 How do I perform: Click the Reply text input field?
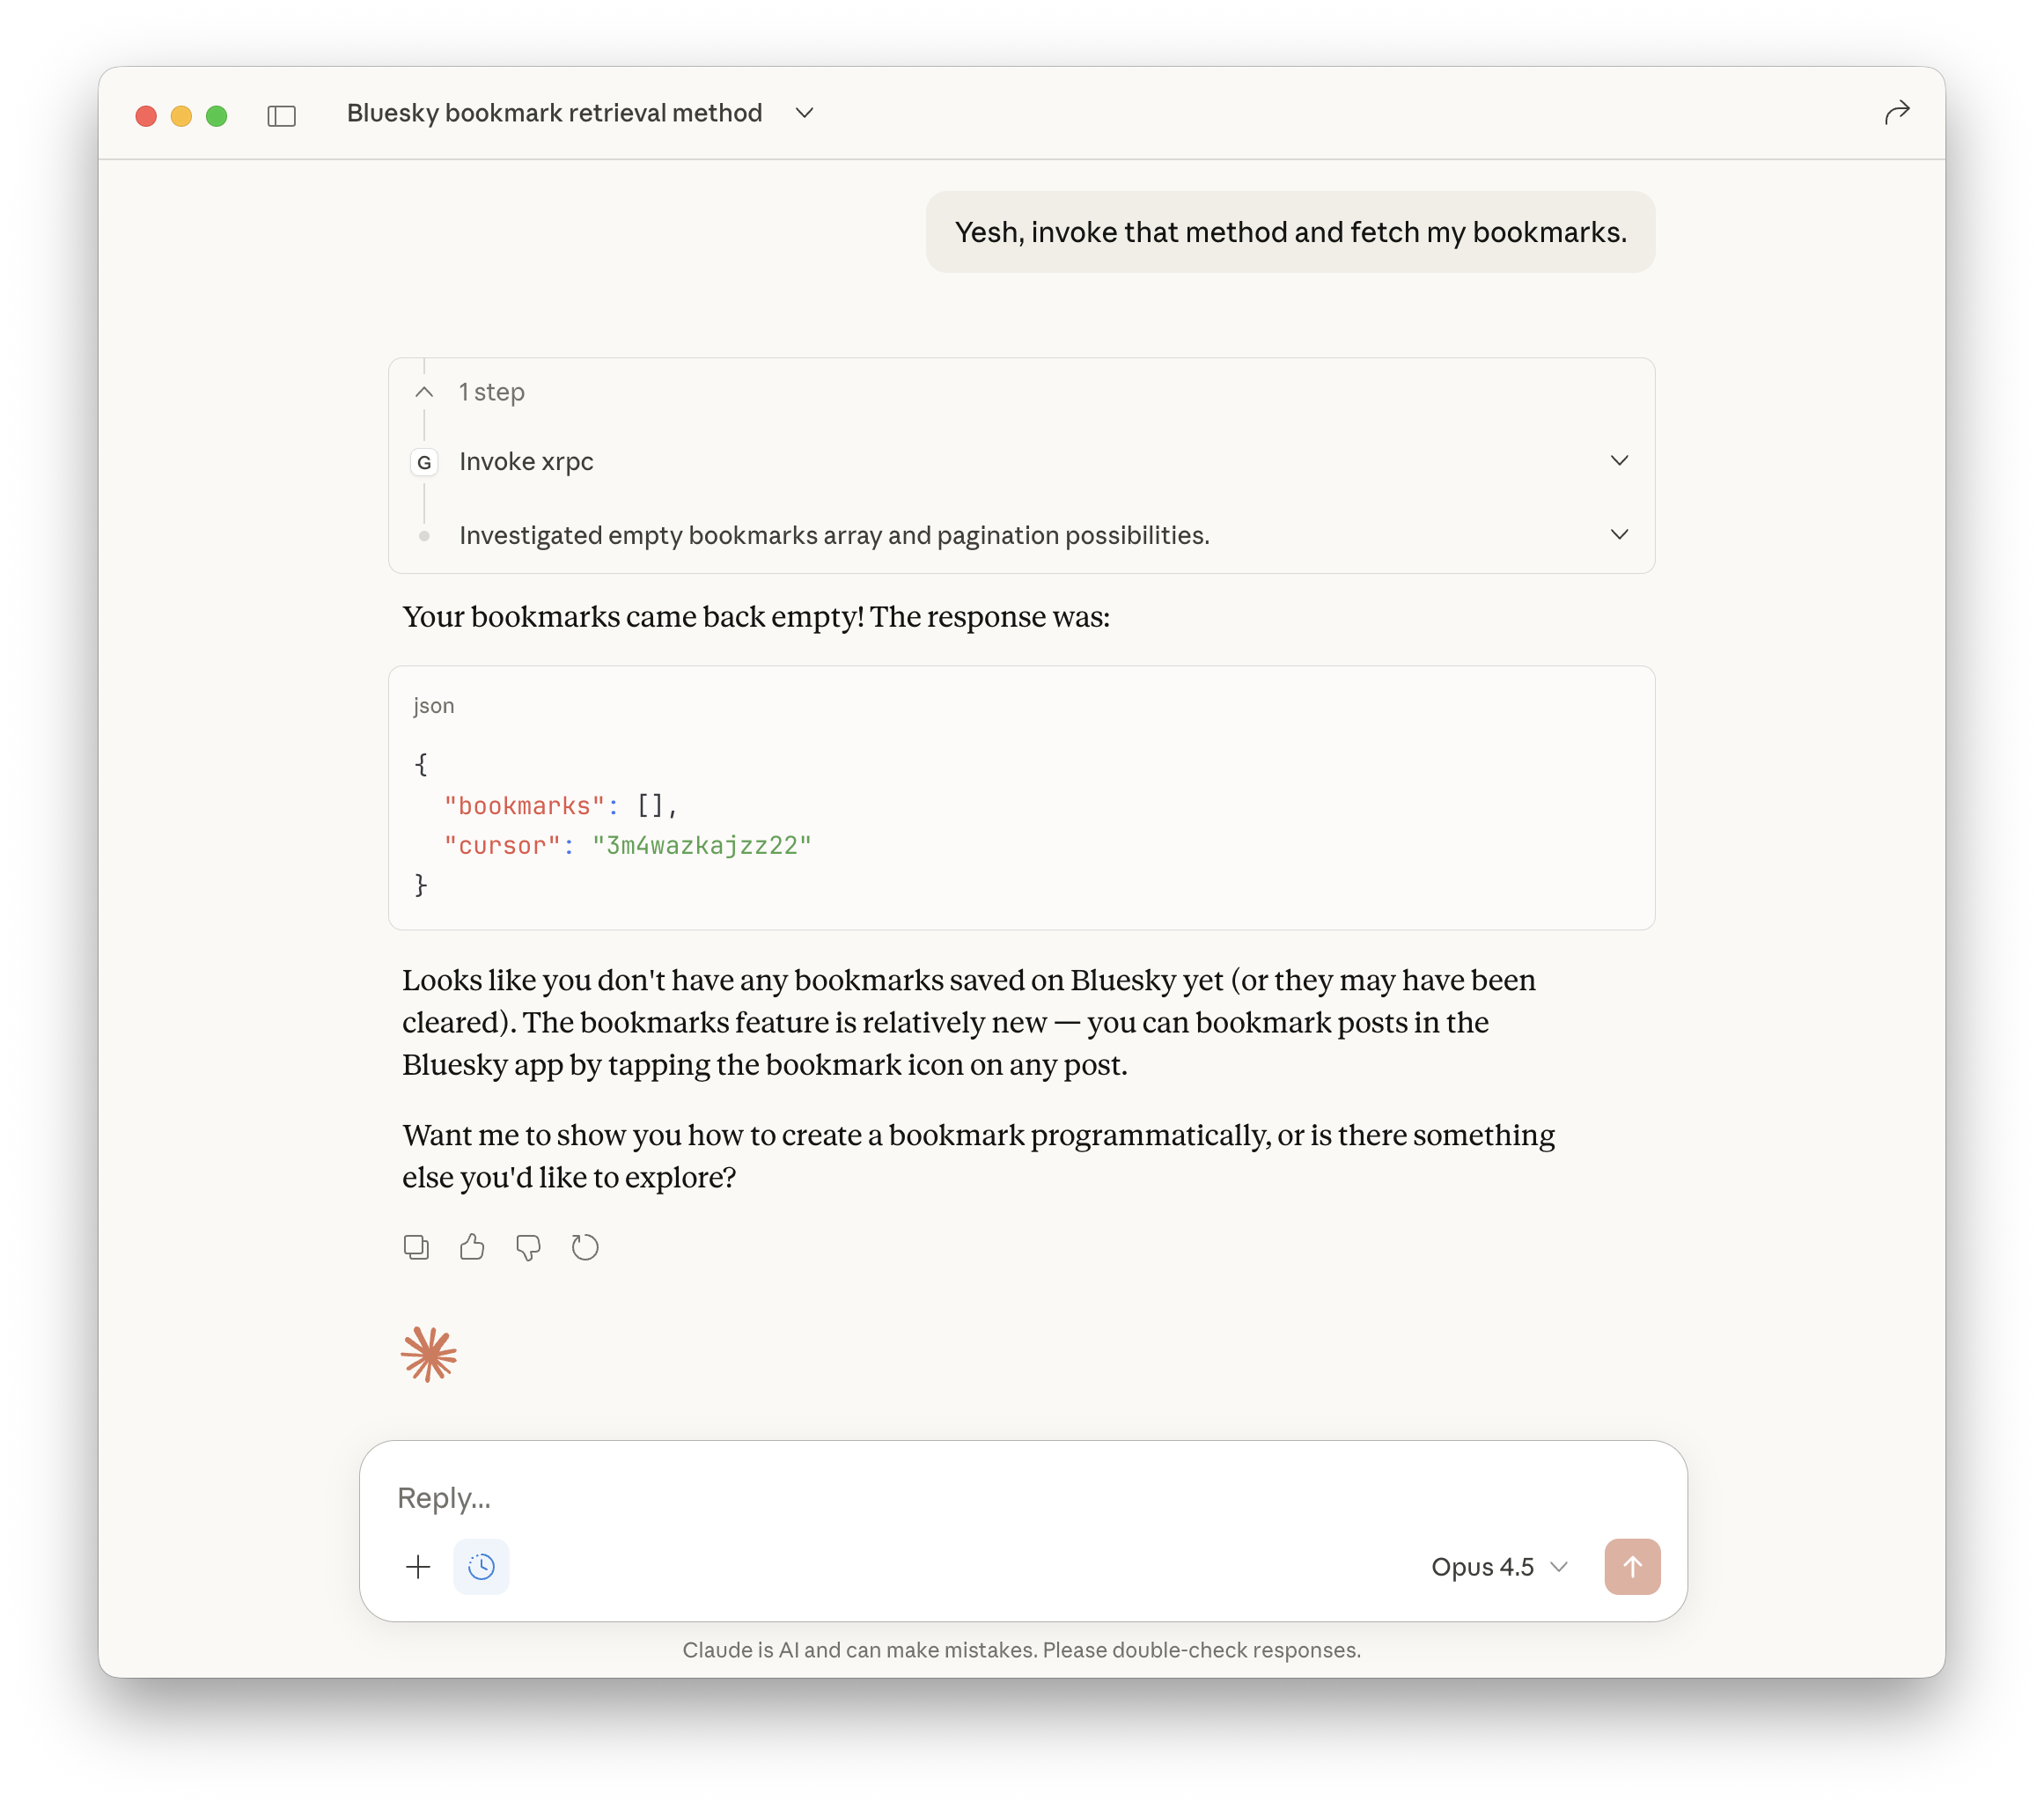click(1000, 1497)
